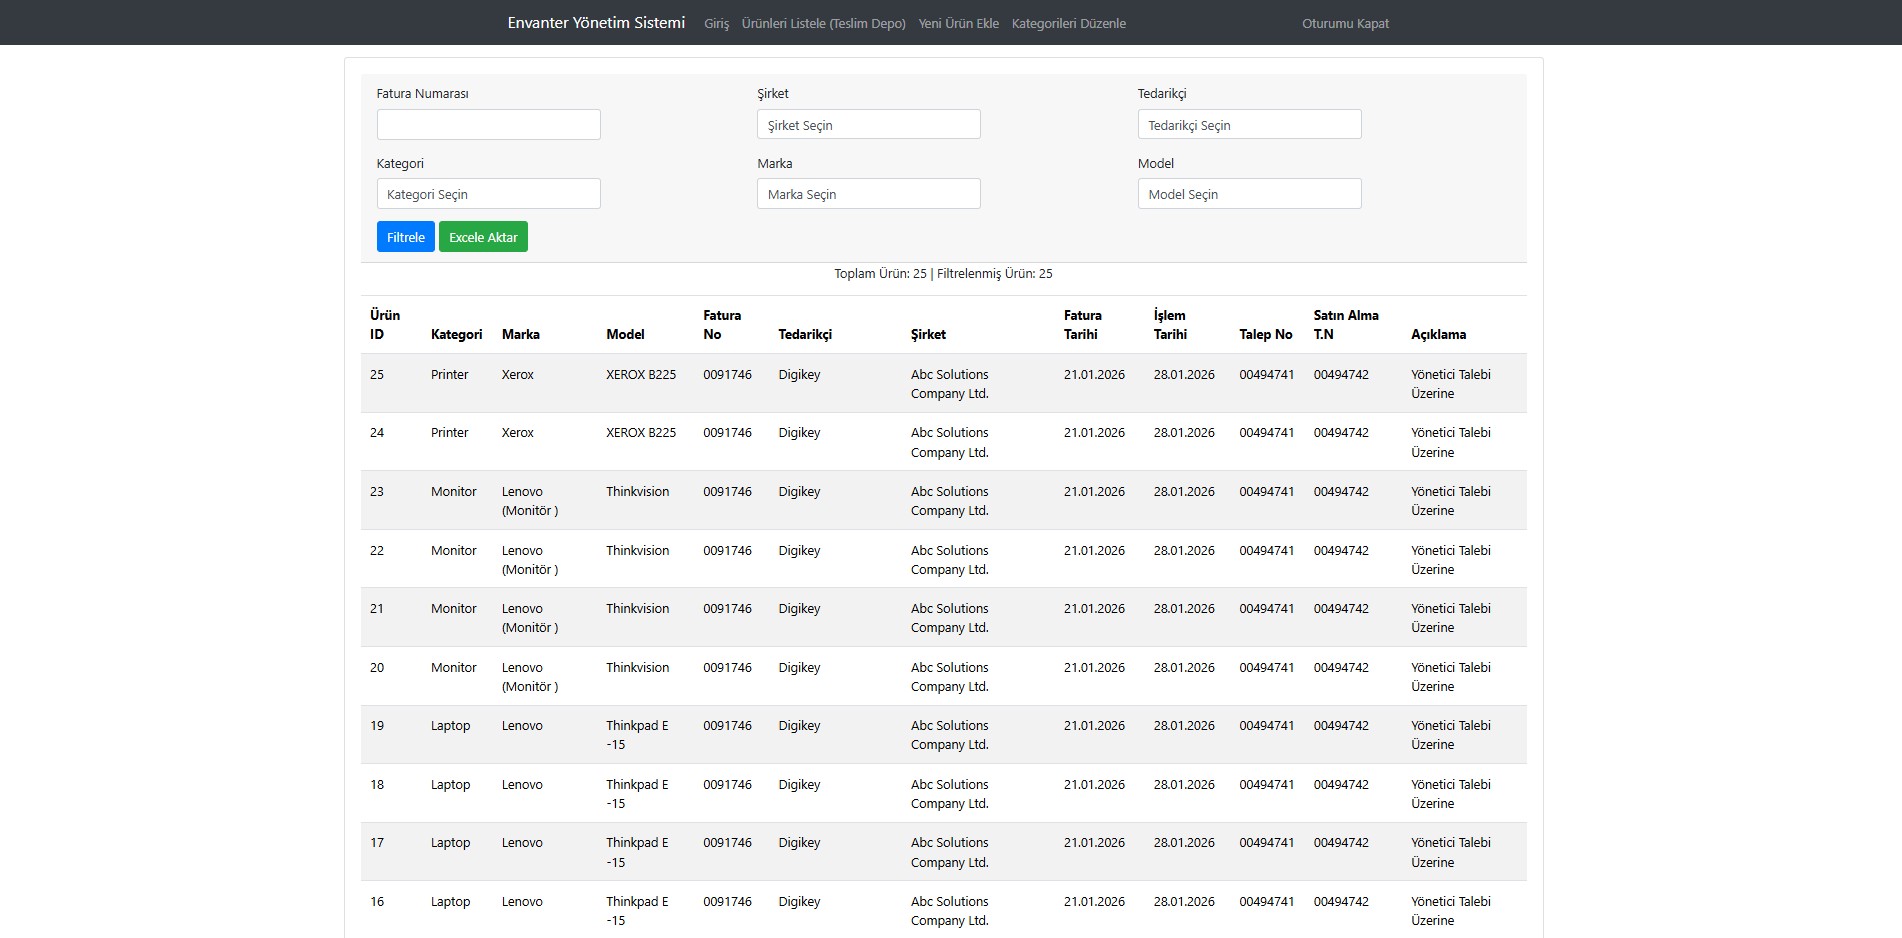The image size is (1902, 938).
Task: Click the Envanter Yönetim Sistemi brand title
Action: [596, 23]
